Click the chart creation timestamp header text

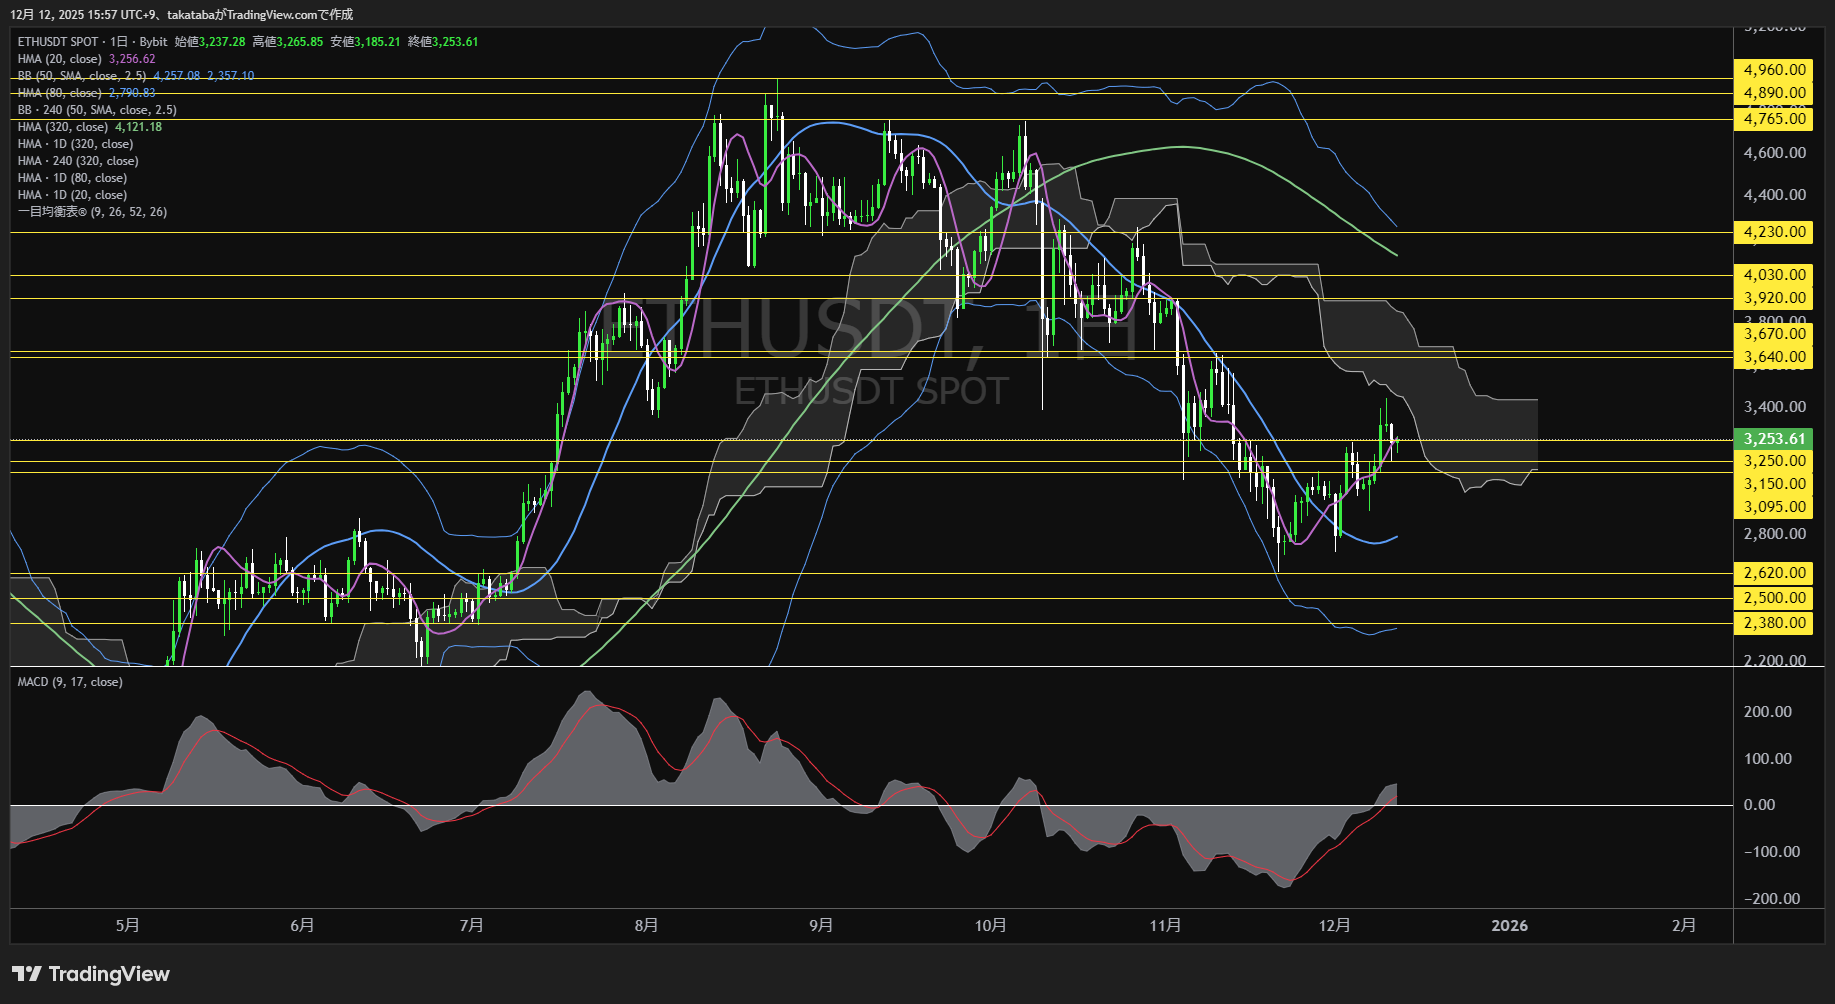(181, 14)
